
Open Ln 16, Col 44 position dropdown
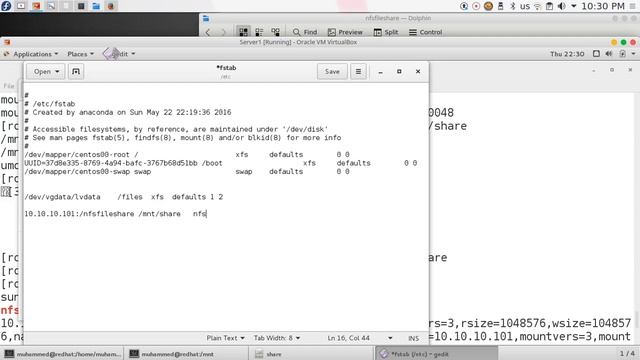[359, 338]
